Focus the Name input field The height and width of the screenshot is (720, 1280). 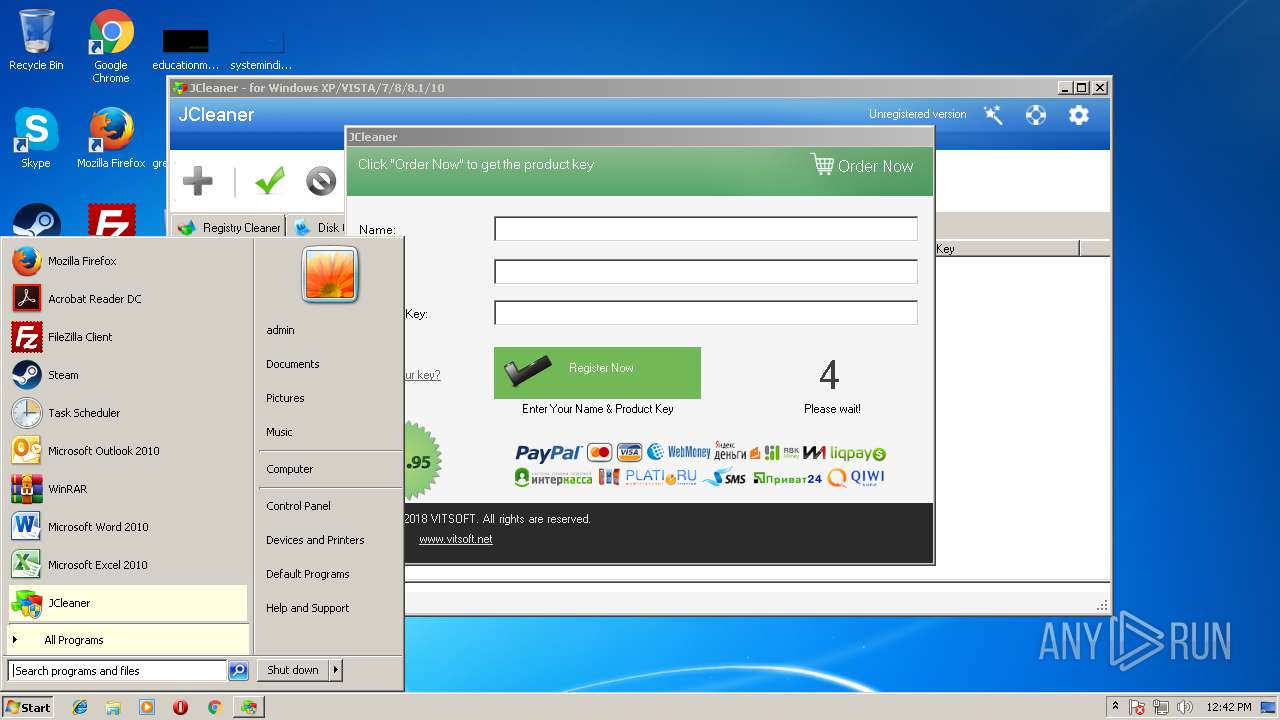coord(706,229)
